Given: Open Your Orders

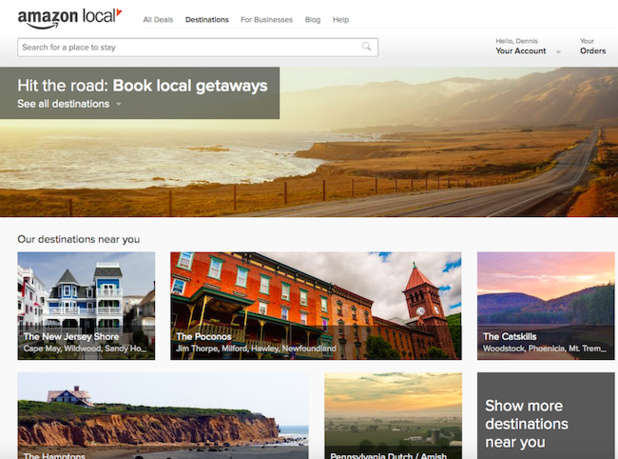Looking at the screenshot, I should coord(592,50).
